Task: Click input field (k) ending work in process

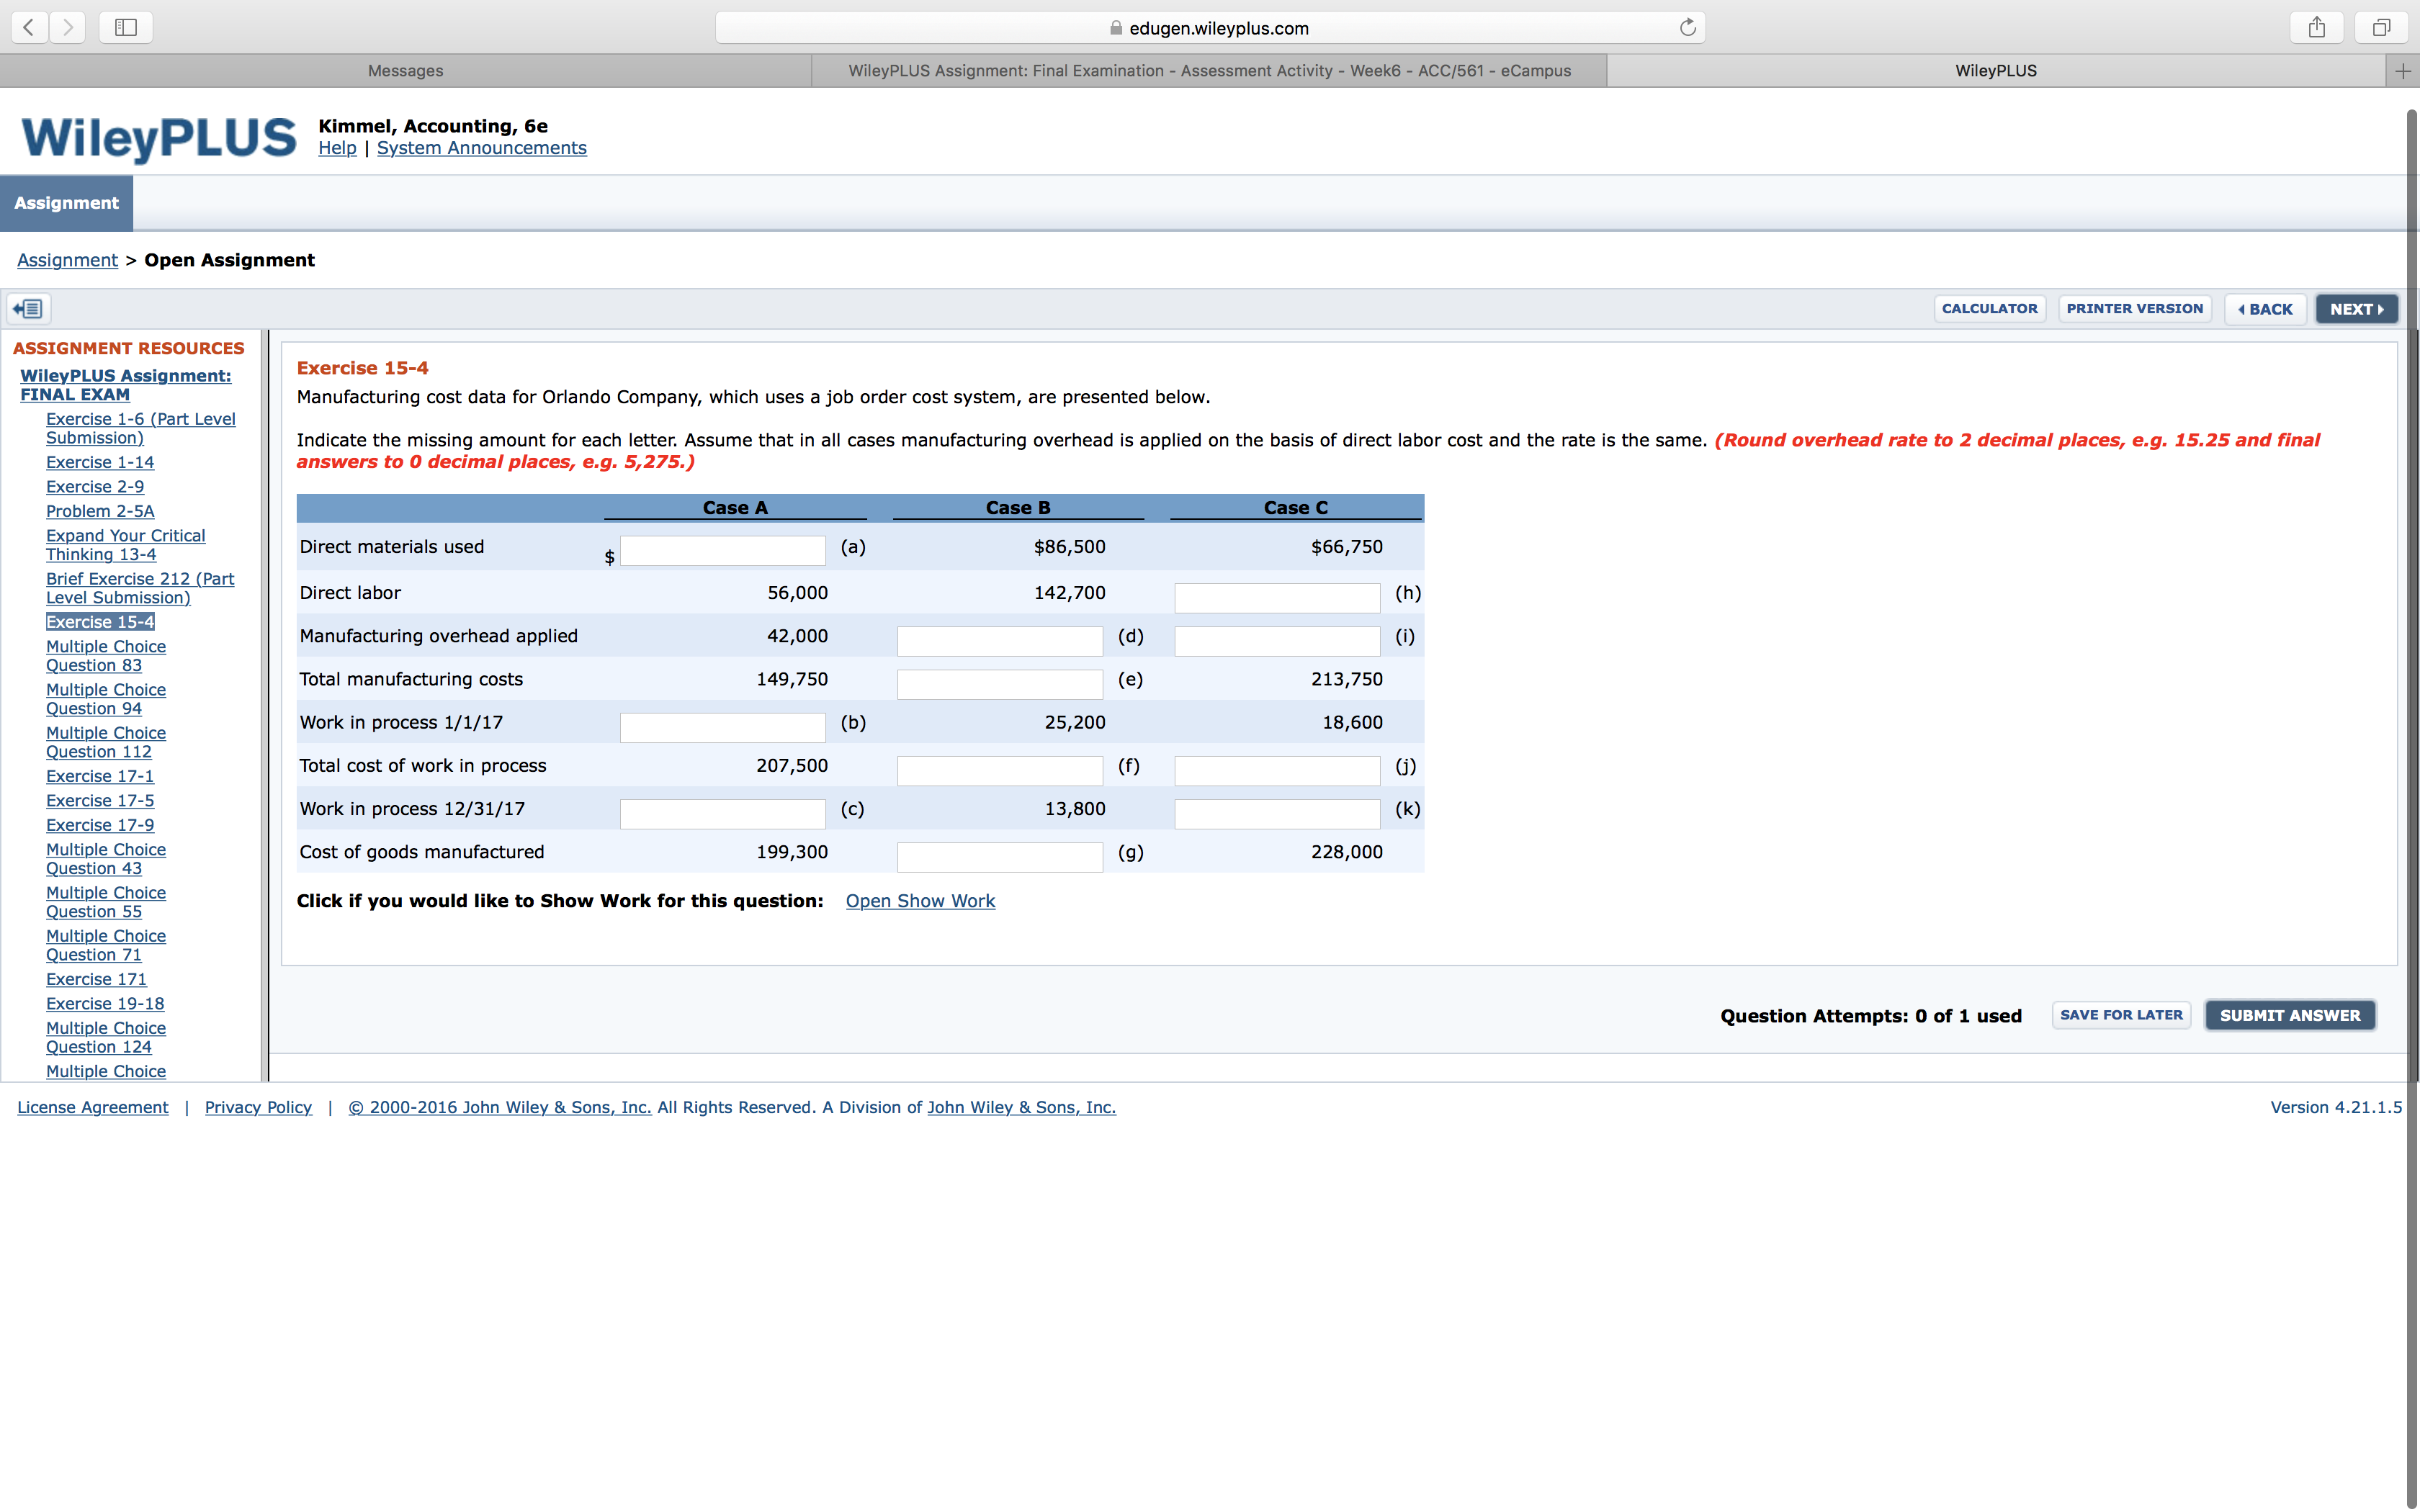Action: point(1277,813)
